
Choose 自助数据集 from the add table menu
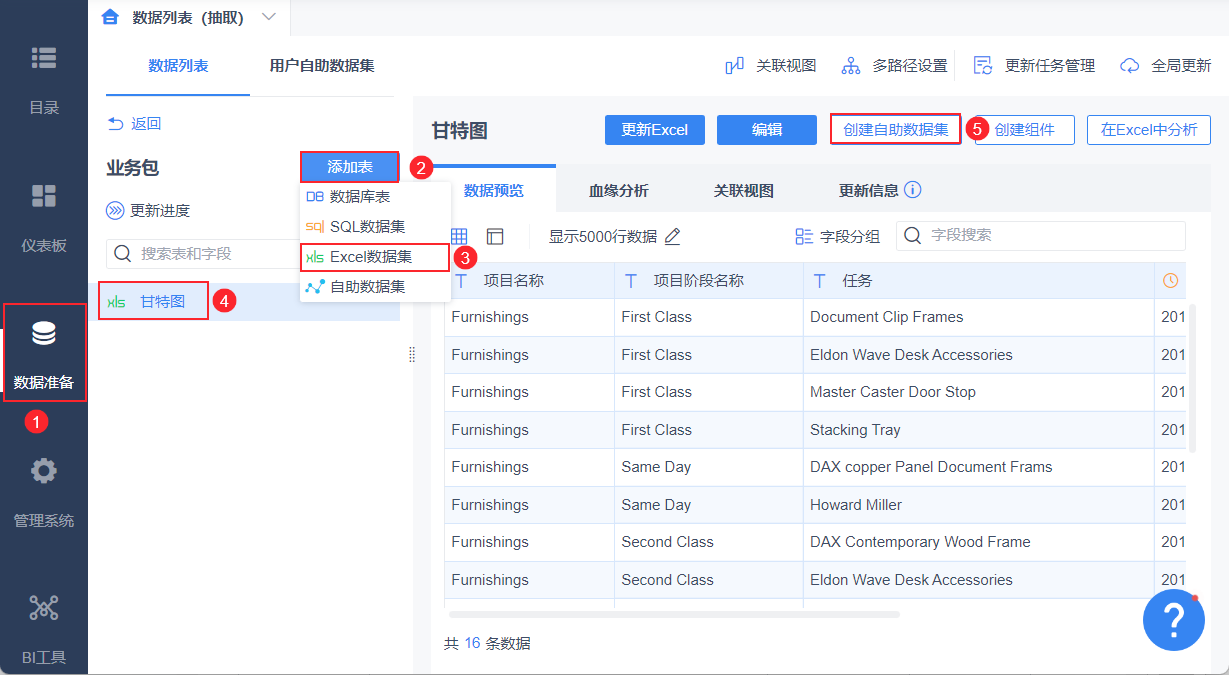pos(375,286)
